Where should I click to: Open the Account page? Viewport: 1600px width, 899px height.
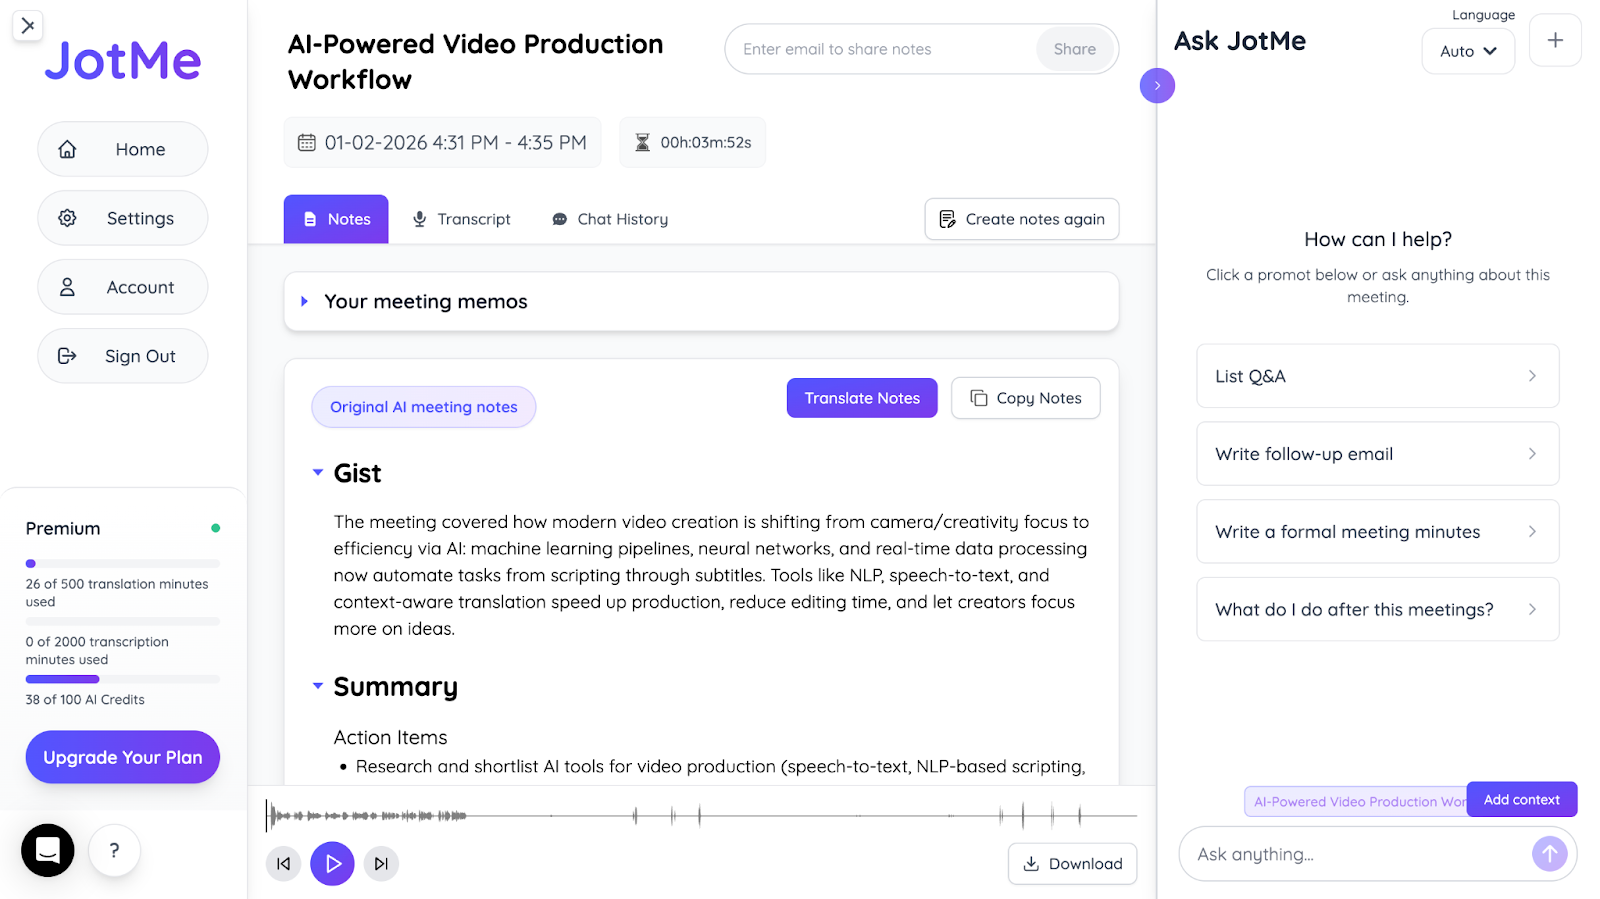click(x=123, y=287)
